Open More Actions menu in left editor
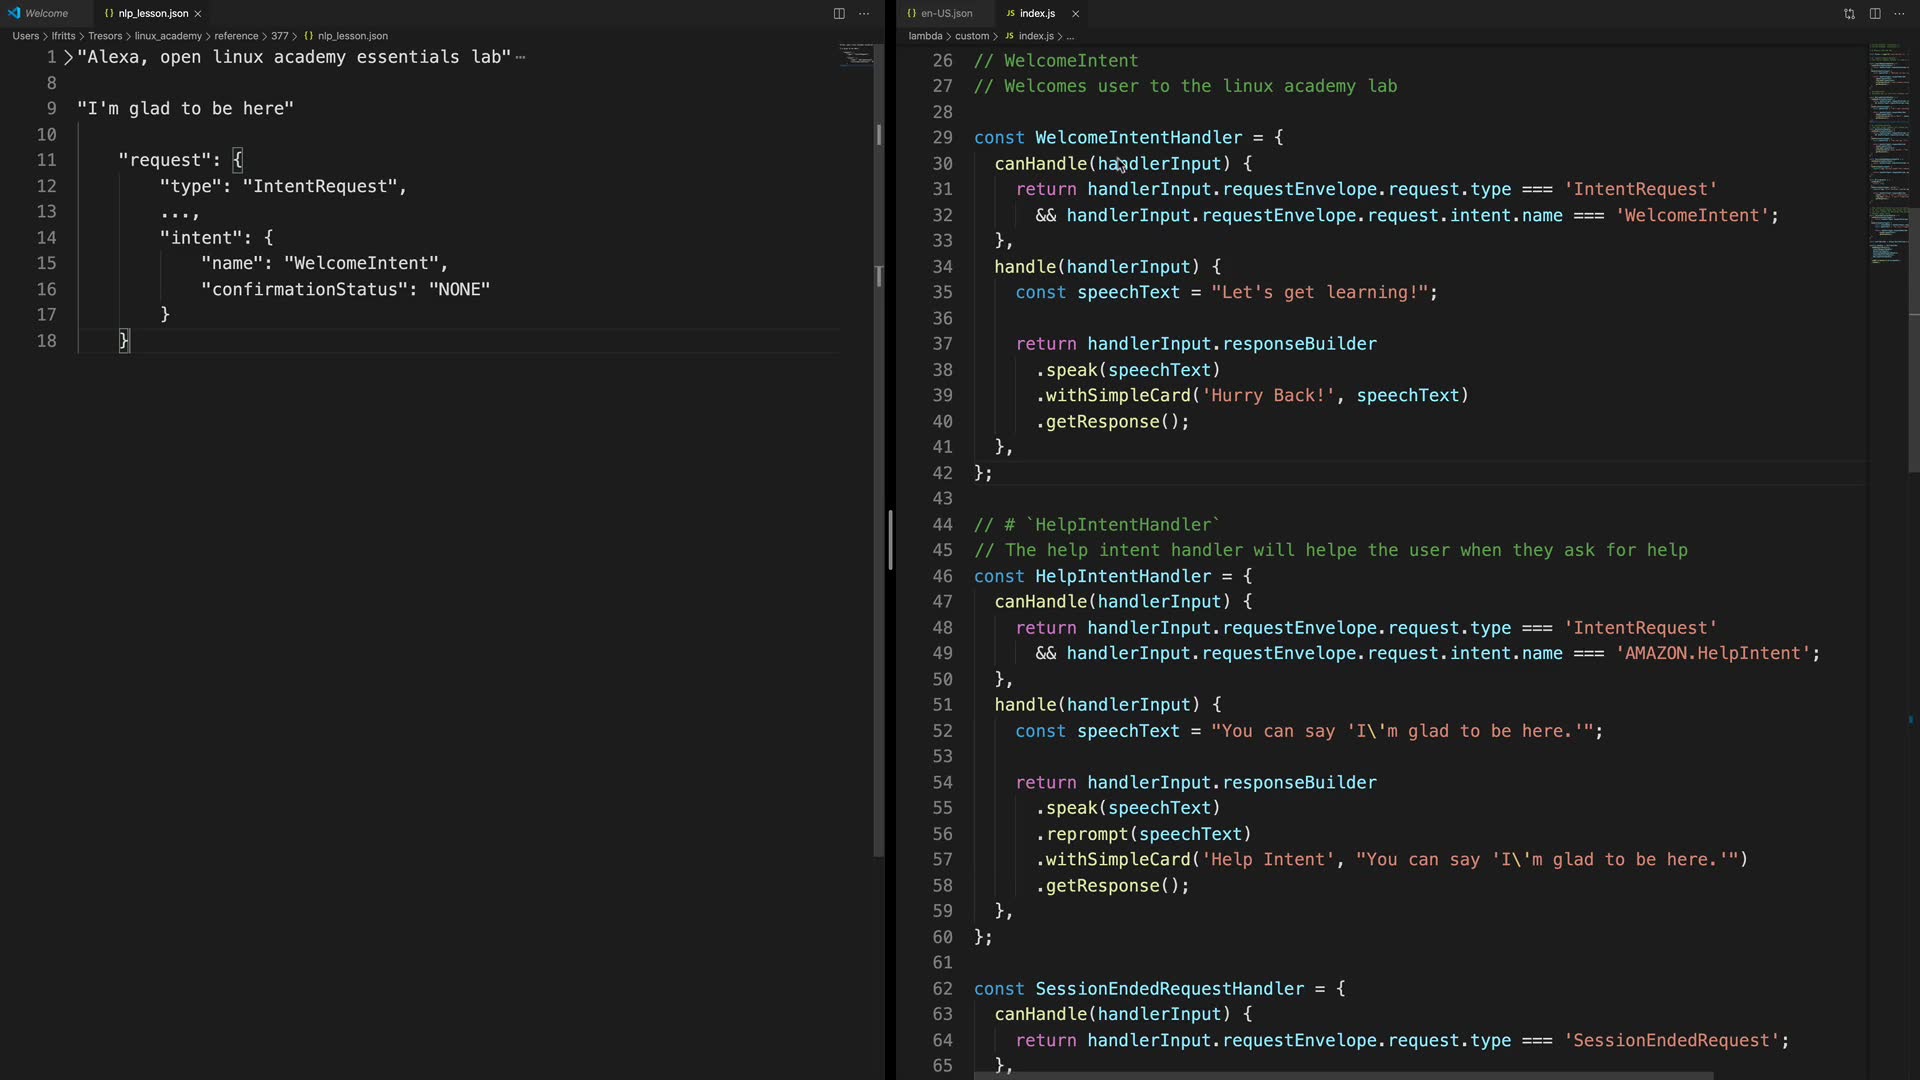 [864, 13]
